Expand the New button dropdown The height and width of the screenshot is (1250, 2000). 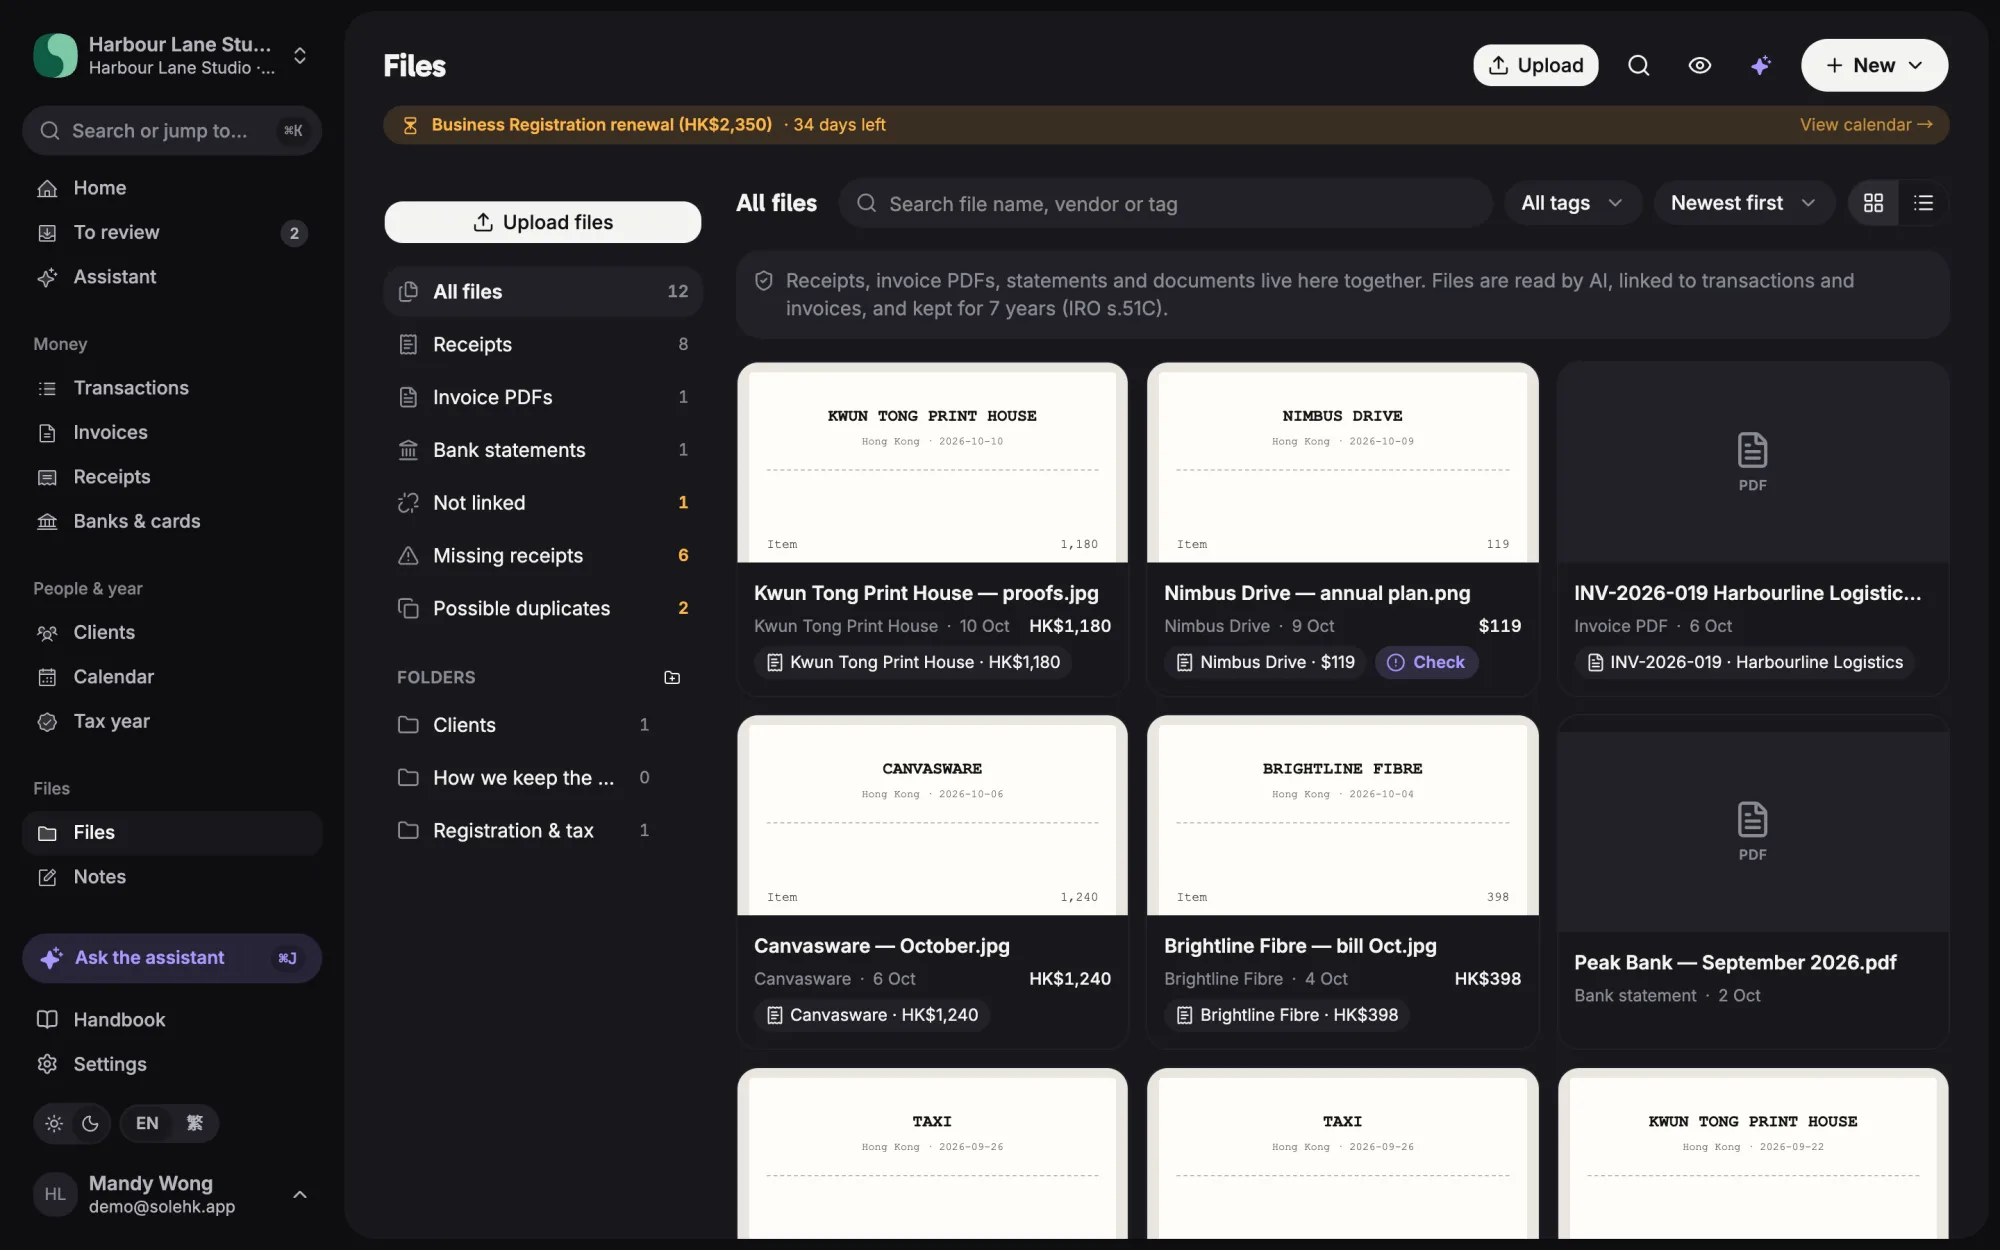[1873, 65]
